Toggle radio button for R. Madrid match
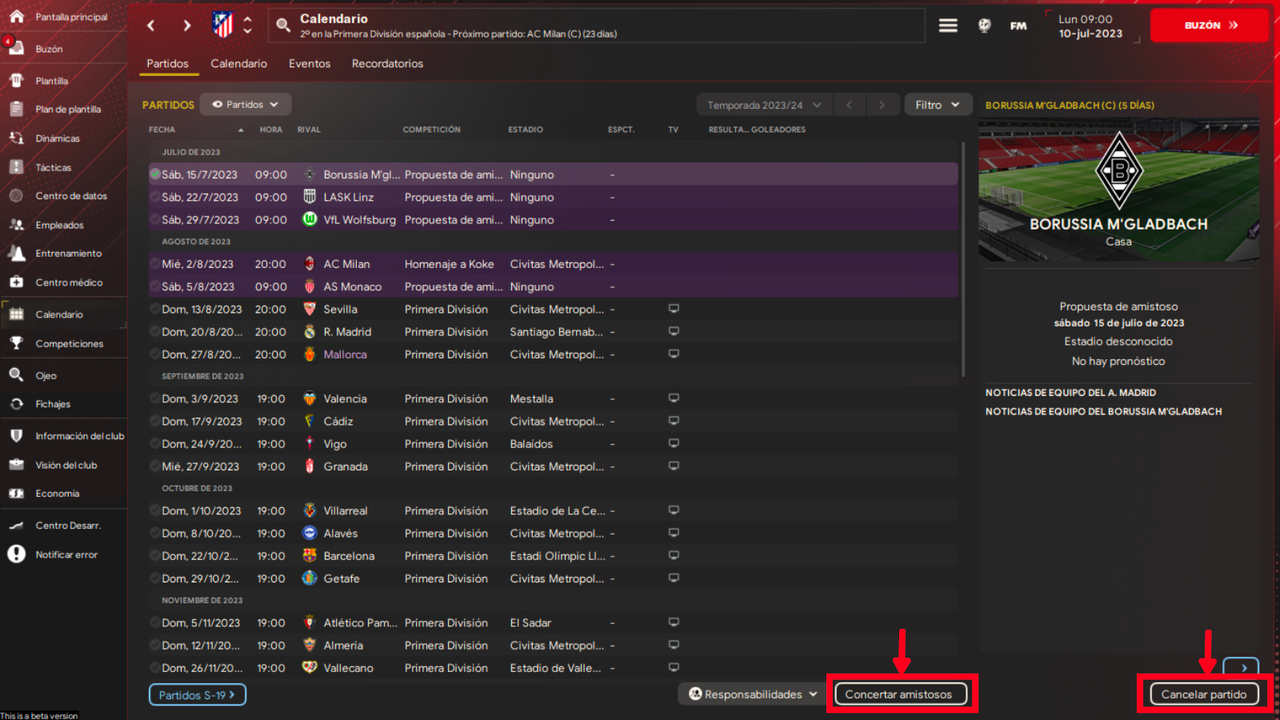Screen dimensions: 1280x720 pyautogui.click(x=155, y=331)
